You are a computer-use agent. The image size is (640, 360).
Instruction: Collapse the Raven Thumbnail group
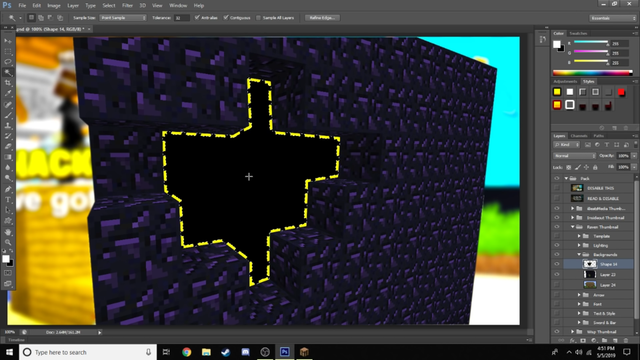(573, 227)
